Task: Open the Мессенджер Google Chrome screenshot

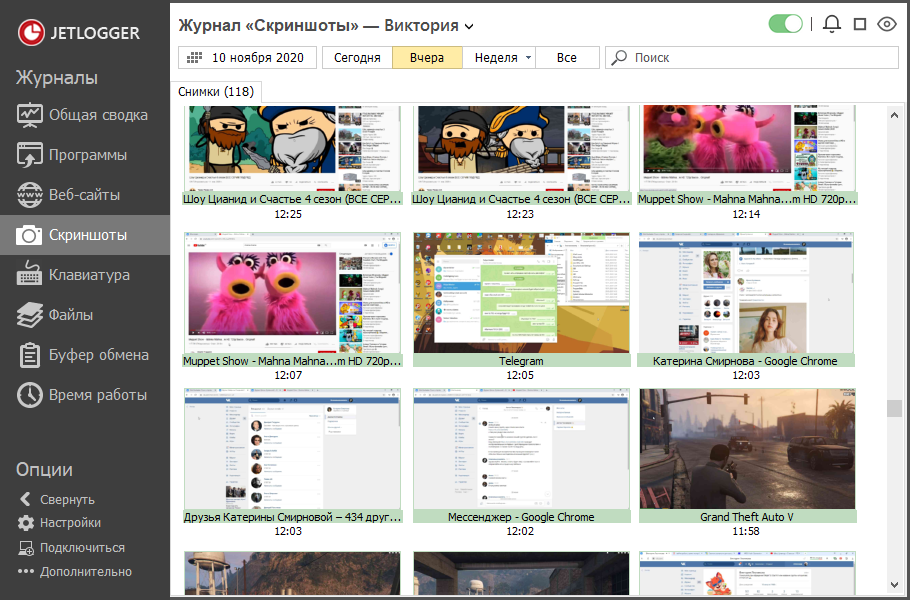Action: tap(521, 449)
